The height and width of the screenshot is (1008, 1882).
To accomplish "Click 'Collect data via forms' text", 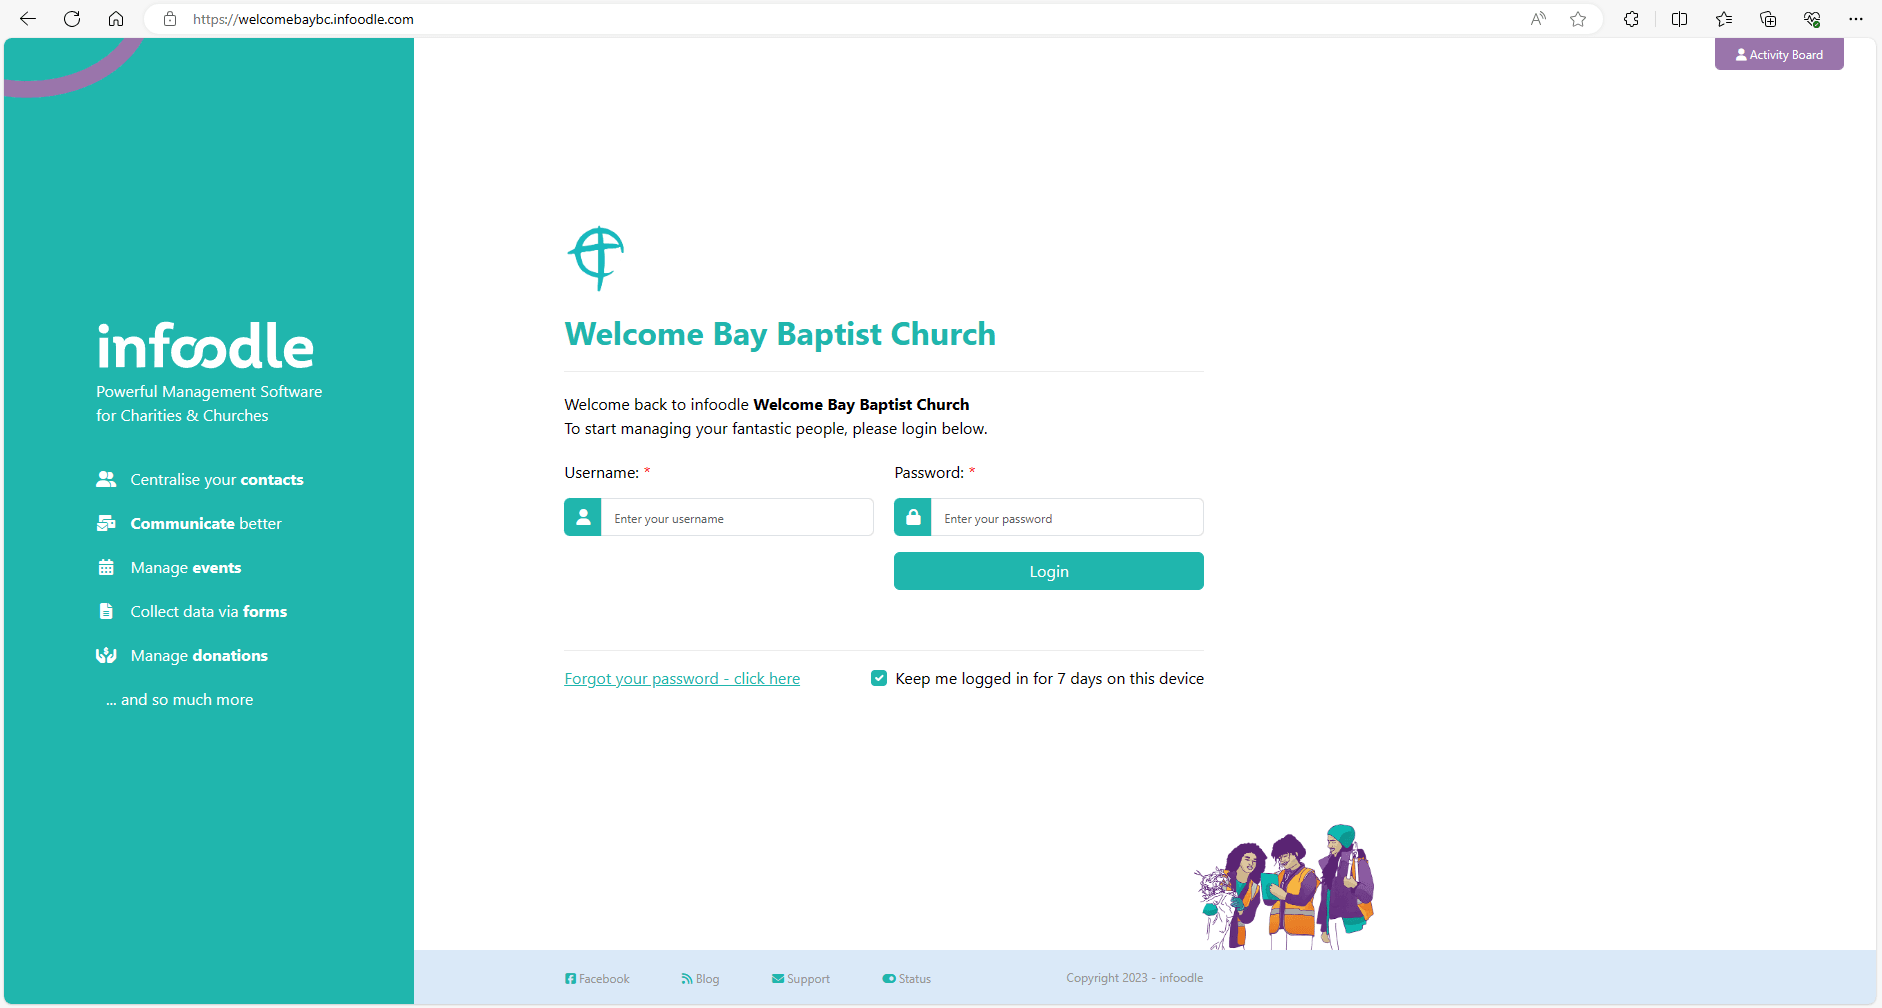I will pyautogui.click(x=209, y=612).
